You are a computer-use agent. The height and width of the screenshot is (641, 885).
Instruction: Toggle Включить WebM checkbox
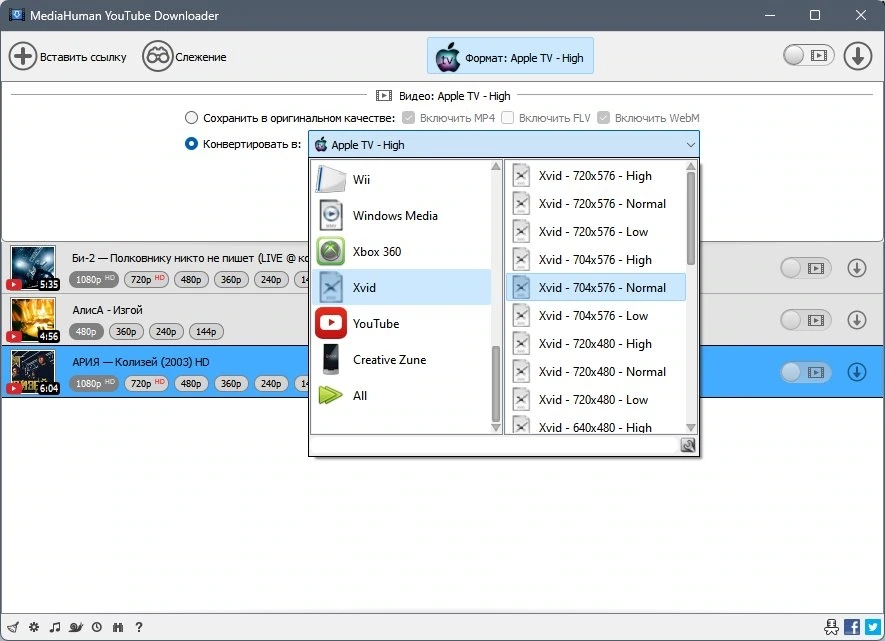[x=603, y=118]
